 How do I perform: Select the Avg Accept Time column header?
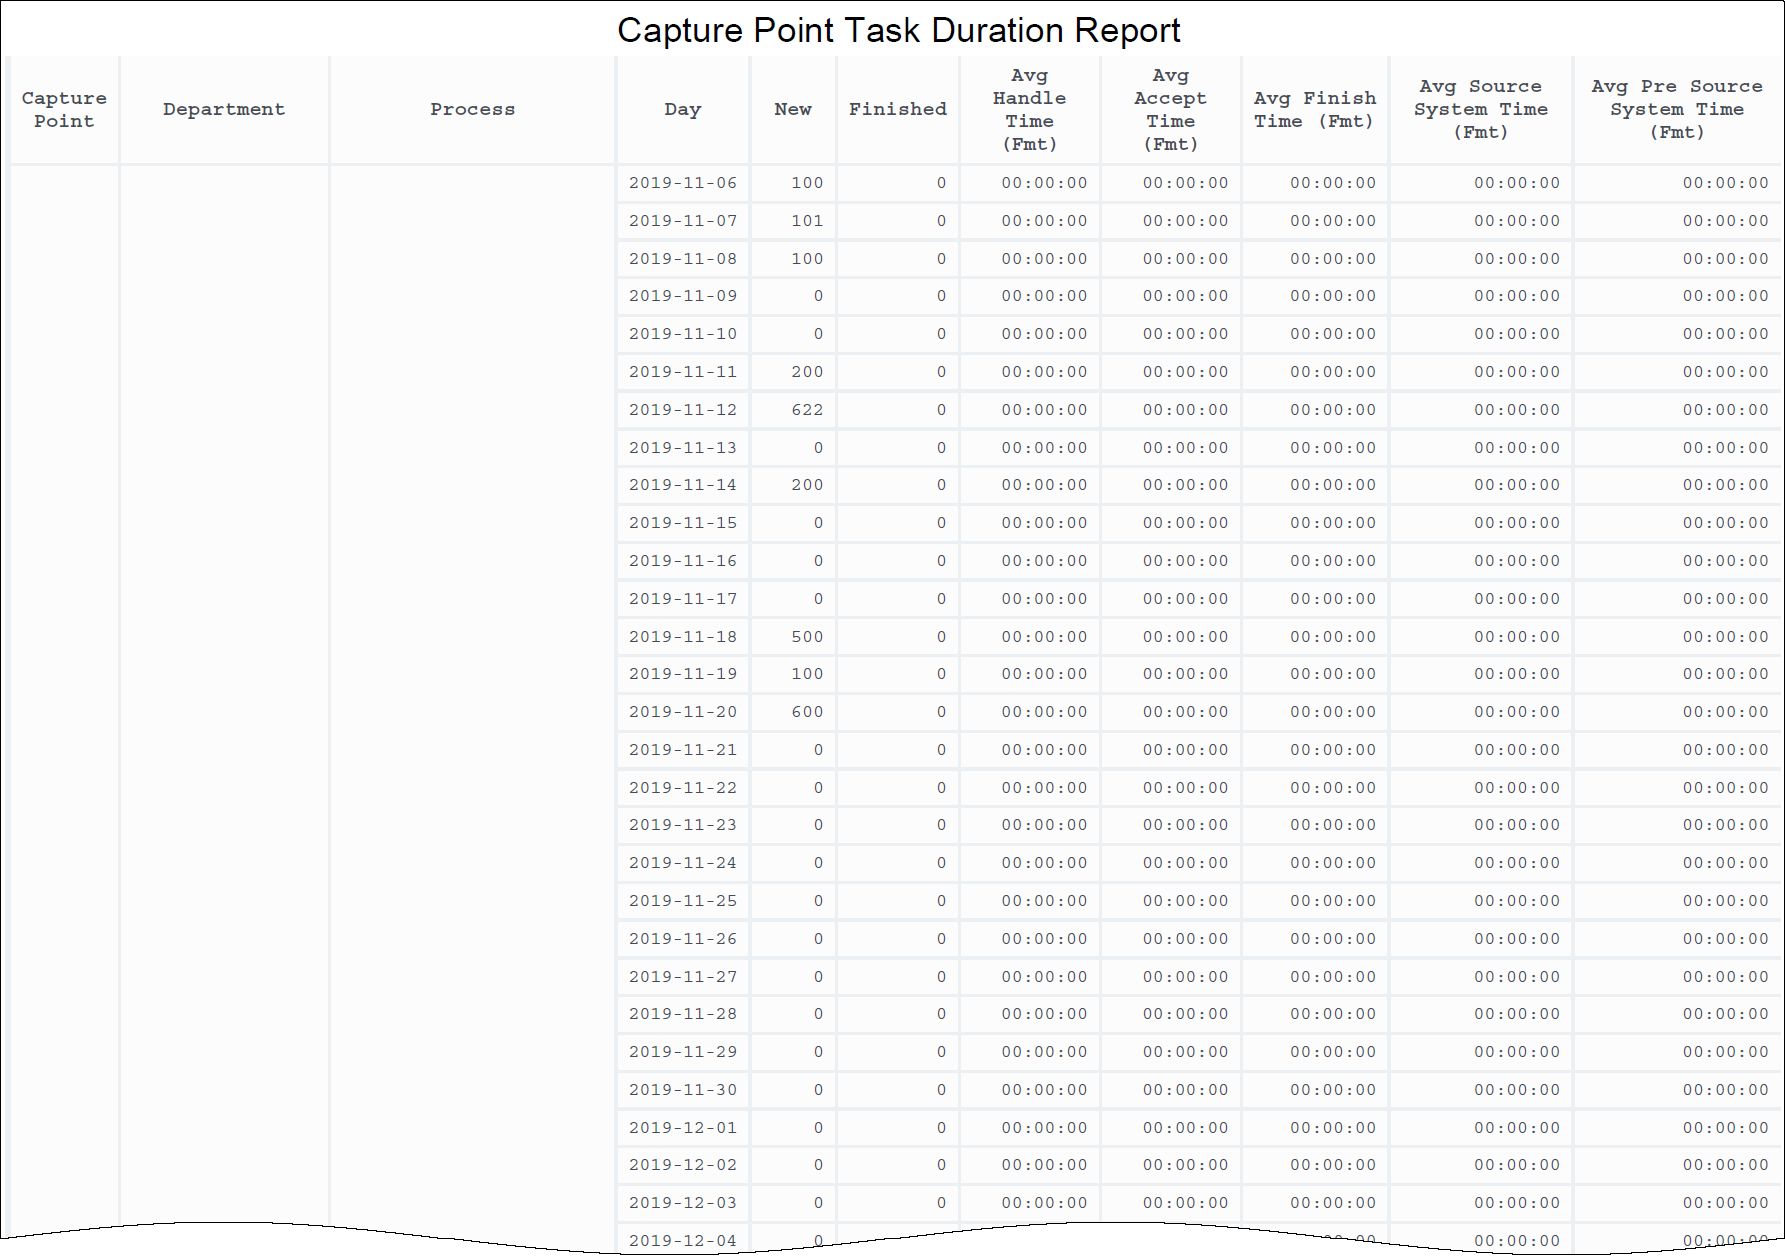coord(1170,110)
